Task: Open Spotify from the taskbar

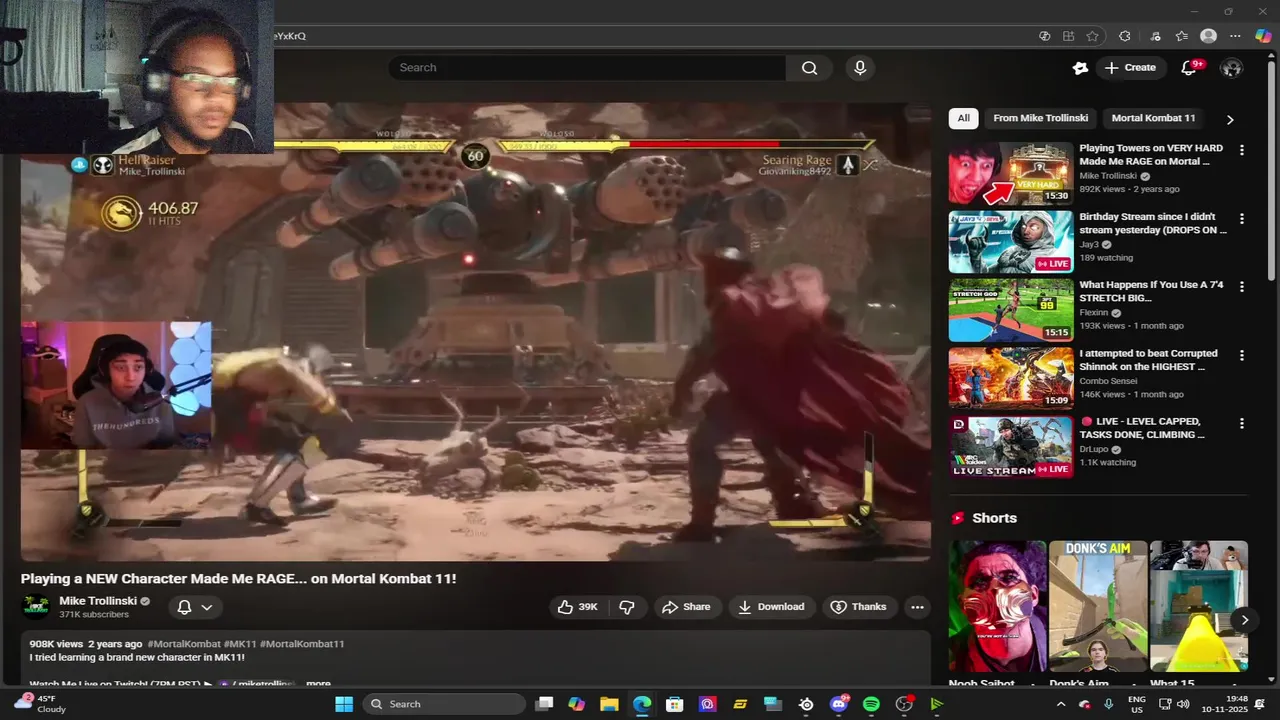Action: click(x=871, y=704)
